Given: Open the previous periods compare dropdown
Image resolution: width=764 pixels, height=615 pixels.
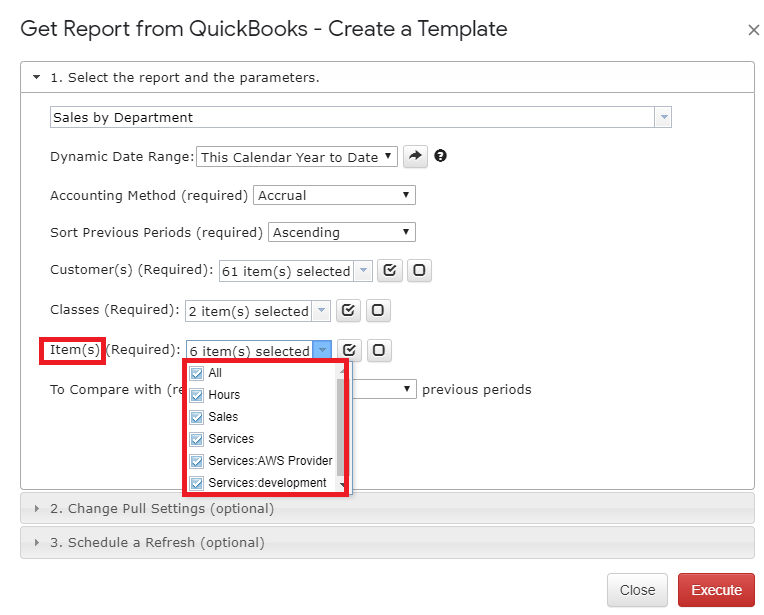Looking at the screenshot, I should coord(384,389).
